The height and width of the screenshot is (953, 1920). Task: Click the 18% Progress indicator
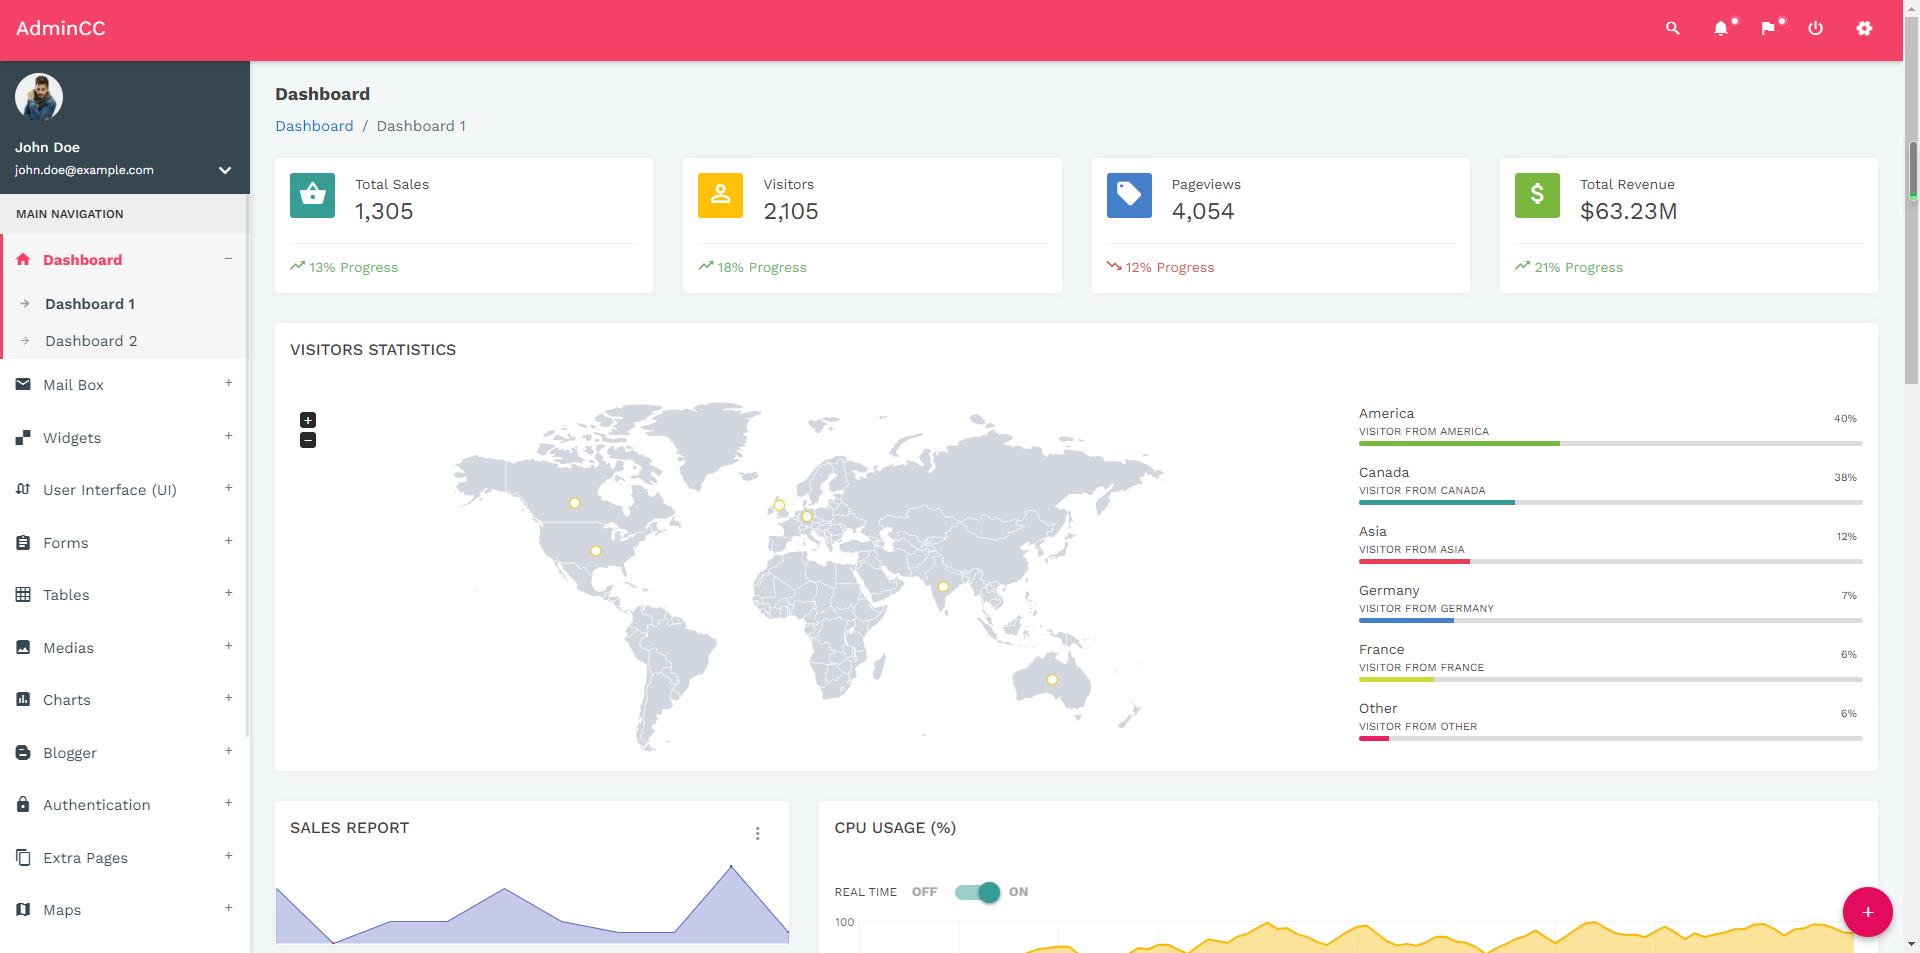pyautogui.click(x=752, y=267)
